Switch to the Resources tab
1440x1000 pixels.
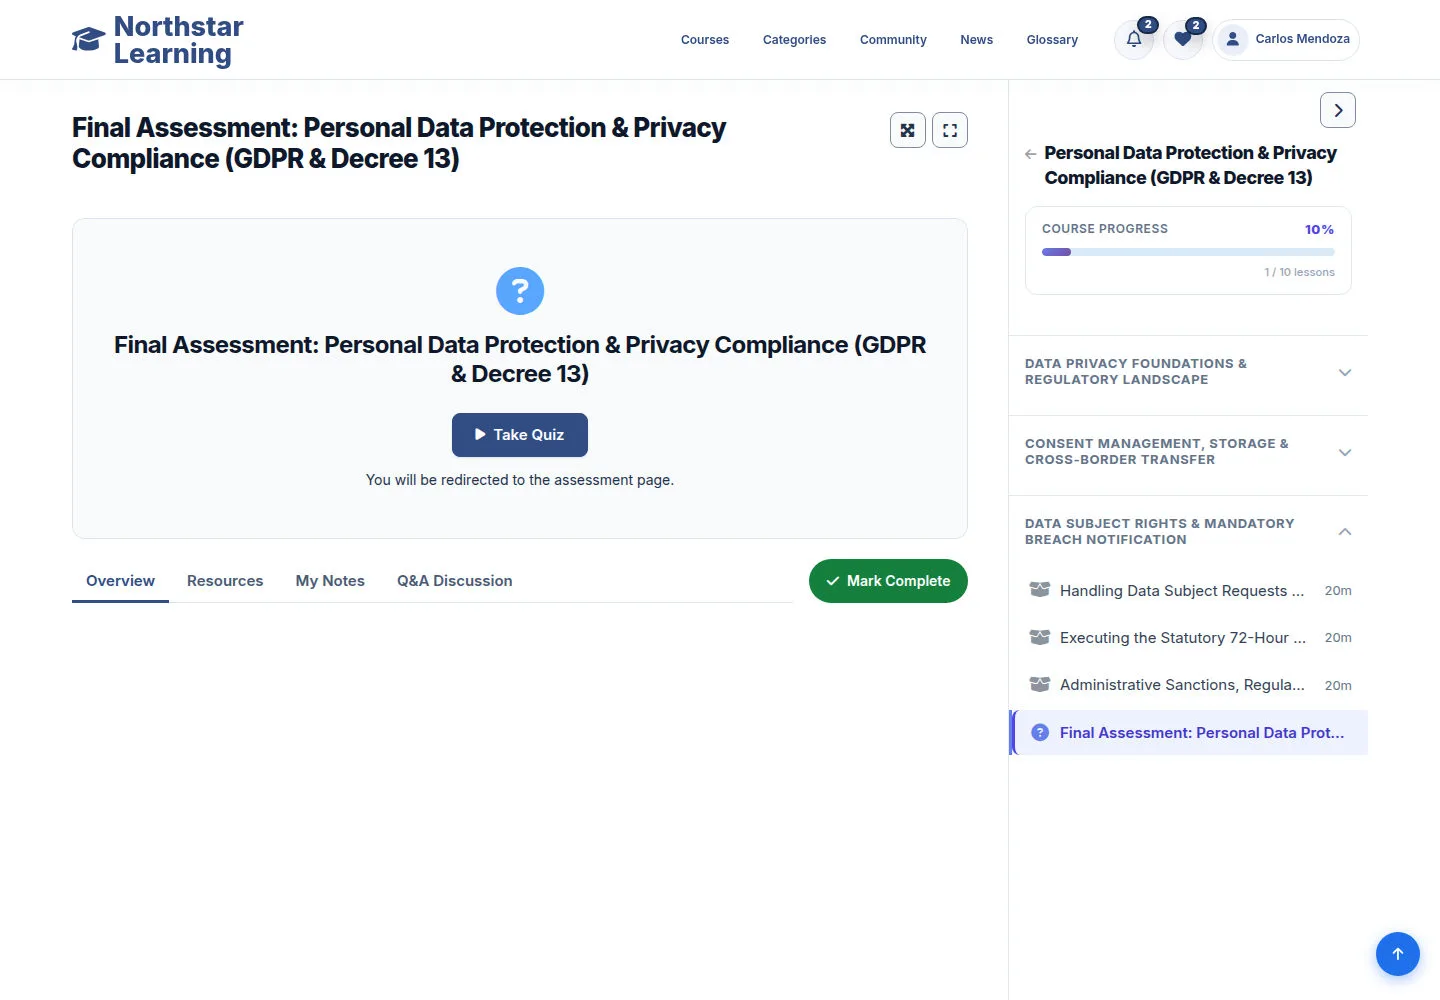(x=225, y=581)
